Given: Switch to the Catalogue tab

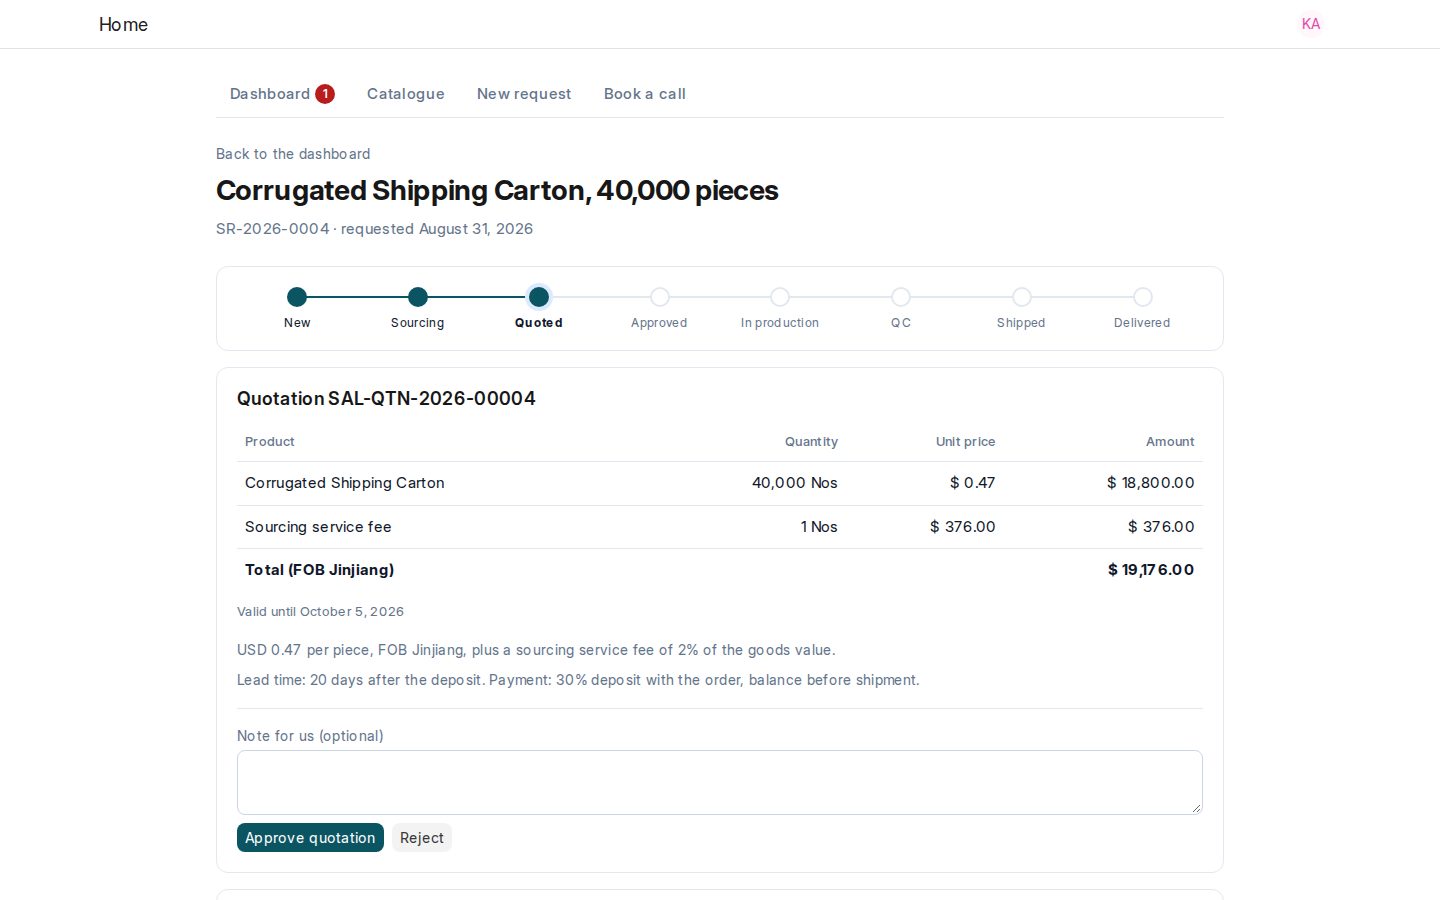Looking at the screenshot, I should pos(406,94).
